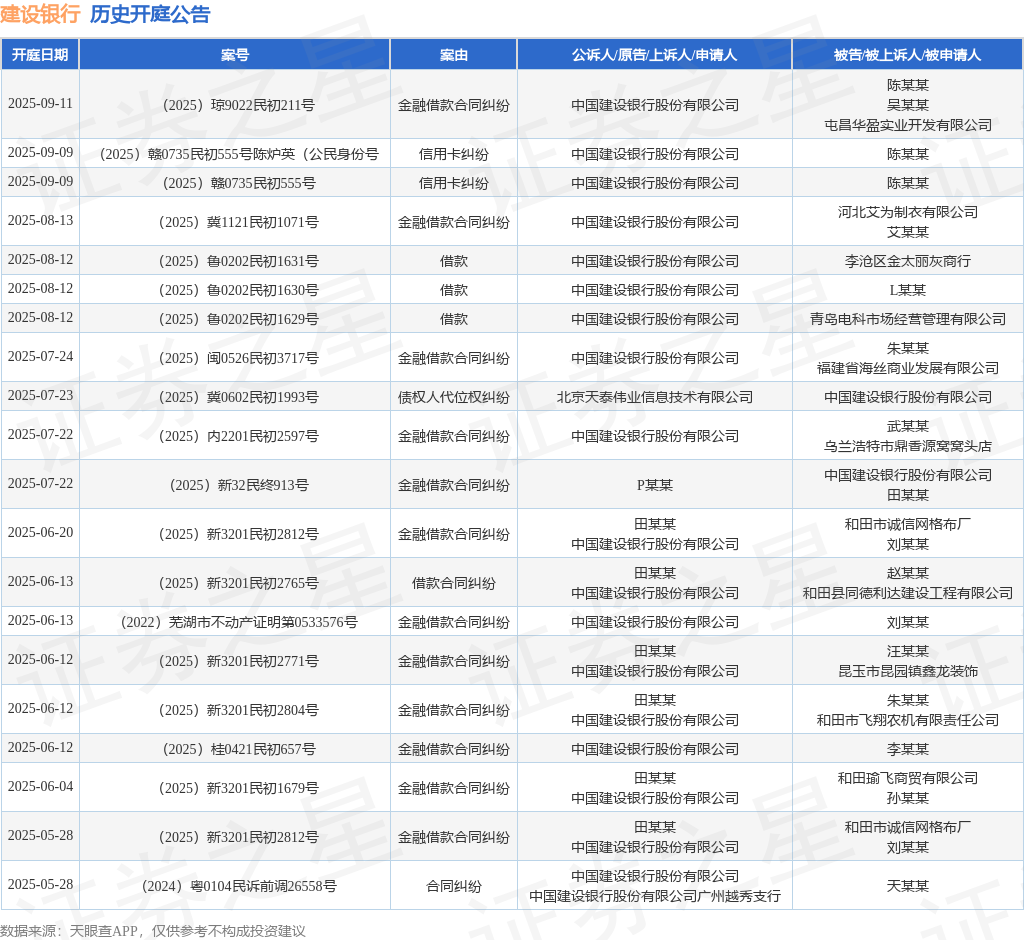The width and height of the screenshot is (1024, 940).
Task: Click defendant 孙某某
Action: tap(908, 798)
